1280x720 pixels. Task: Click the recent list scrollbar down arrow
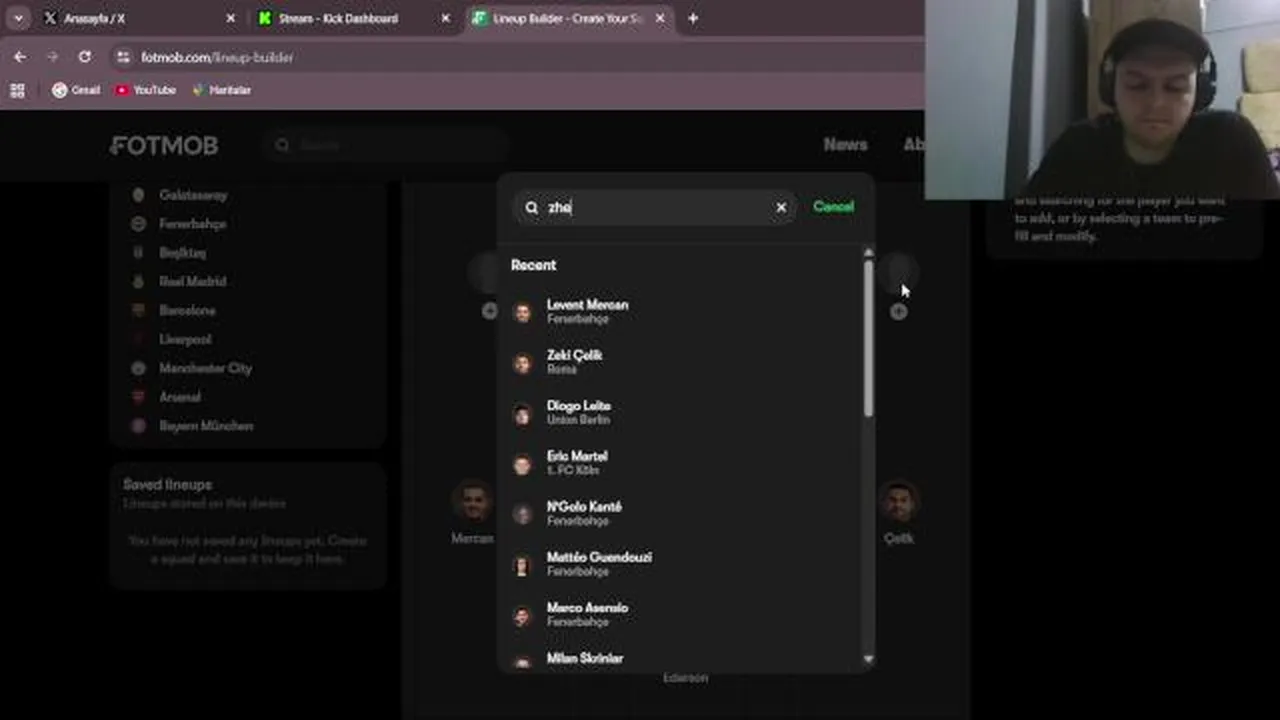(x=868, y=659)
